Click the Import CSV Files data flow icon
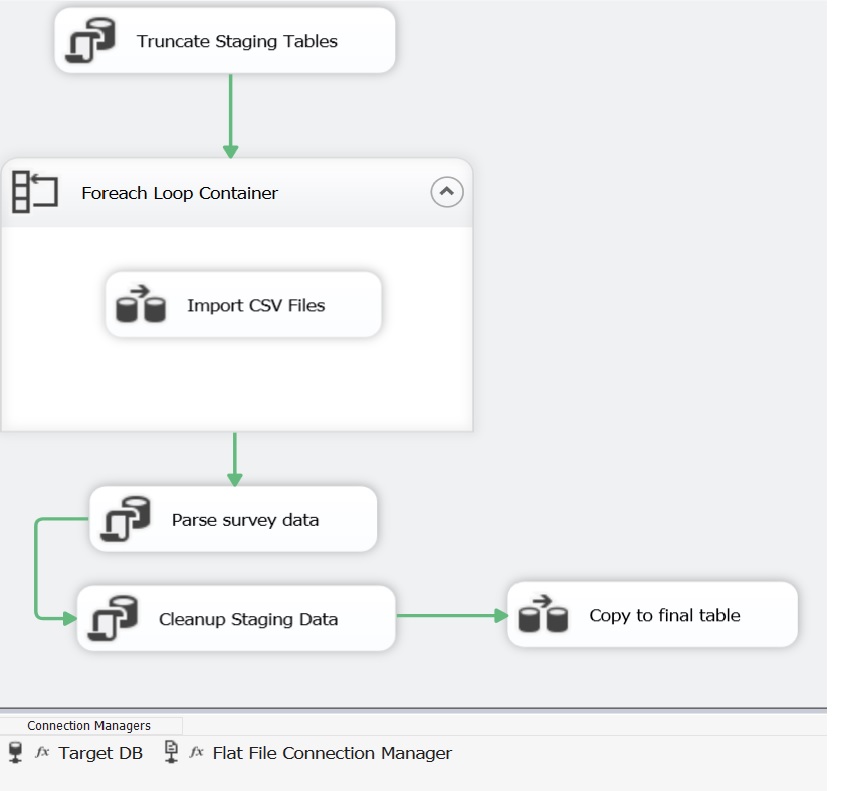Viewport: 854px width, 791px height. (x=141, y=305)
